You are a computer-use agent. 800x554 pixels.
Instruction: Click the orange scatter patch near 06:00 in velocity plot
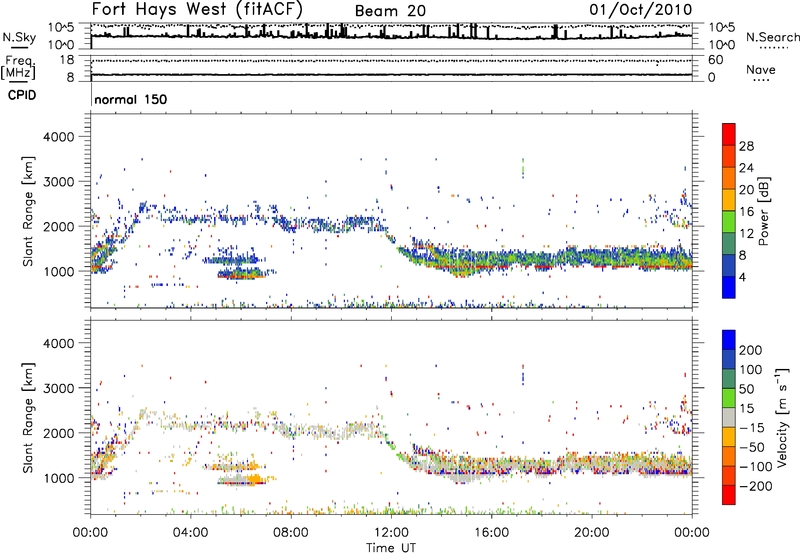254,480
